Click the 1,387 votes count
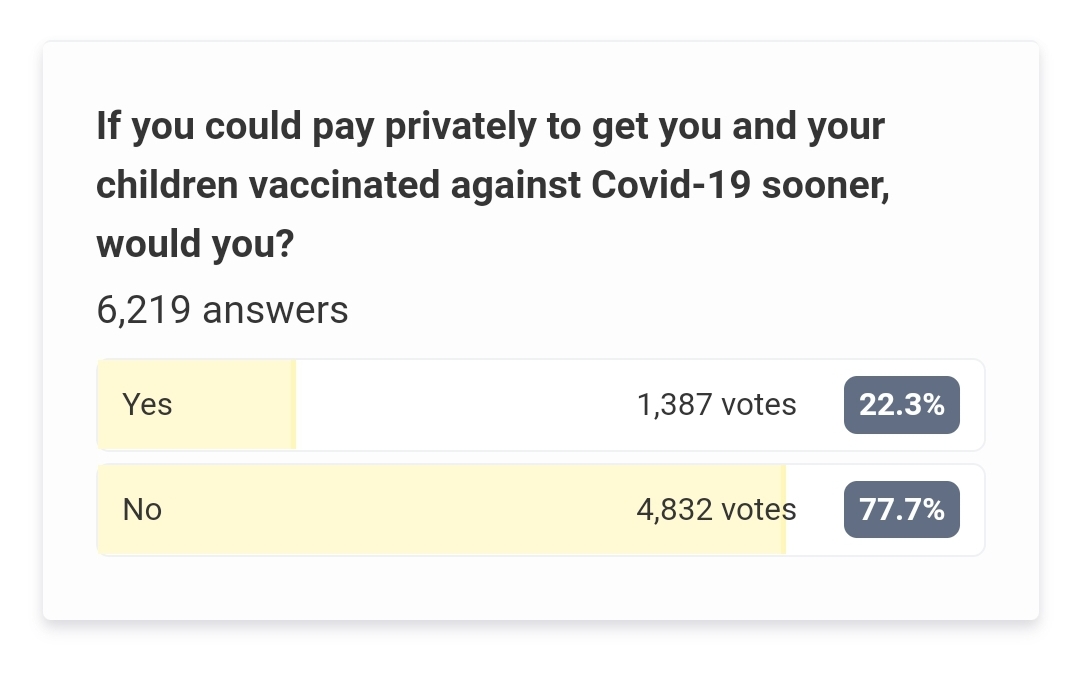This screenshot has width=1080, height=677. [716, 405]
